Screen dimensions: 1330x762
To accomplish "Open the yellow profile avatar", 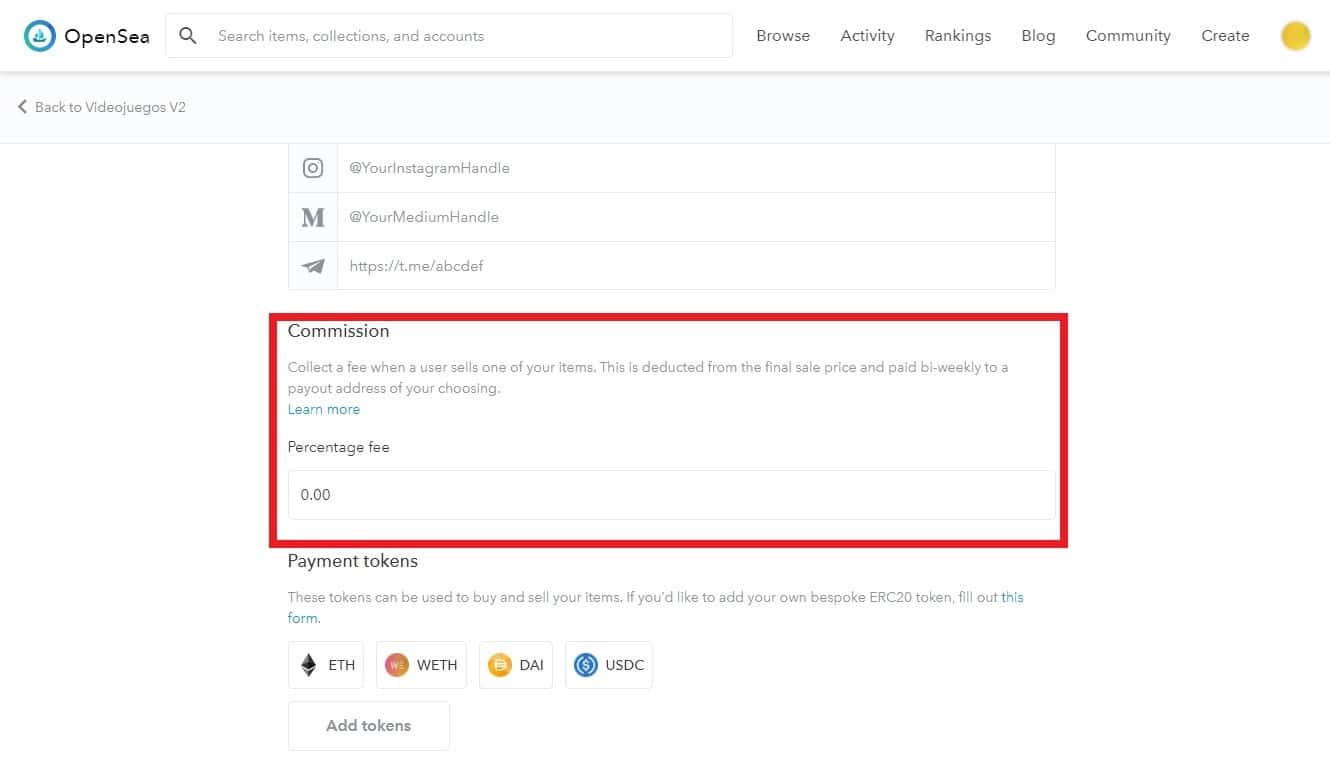I will (1295, 36).
